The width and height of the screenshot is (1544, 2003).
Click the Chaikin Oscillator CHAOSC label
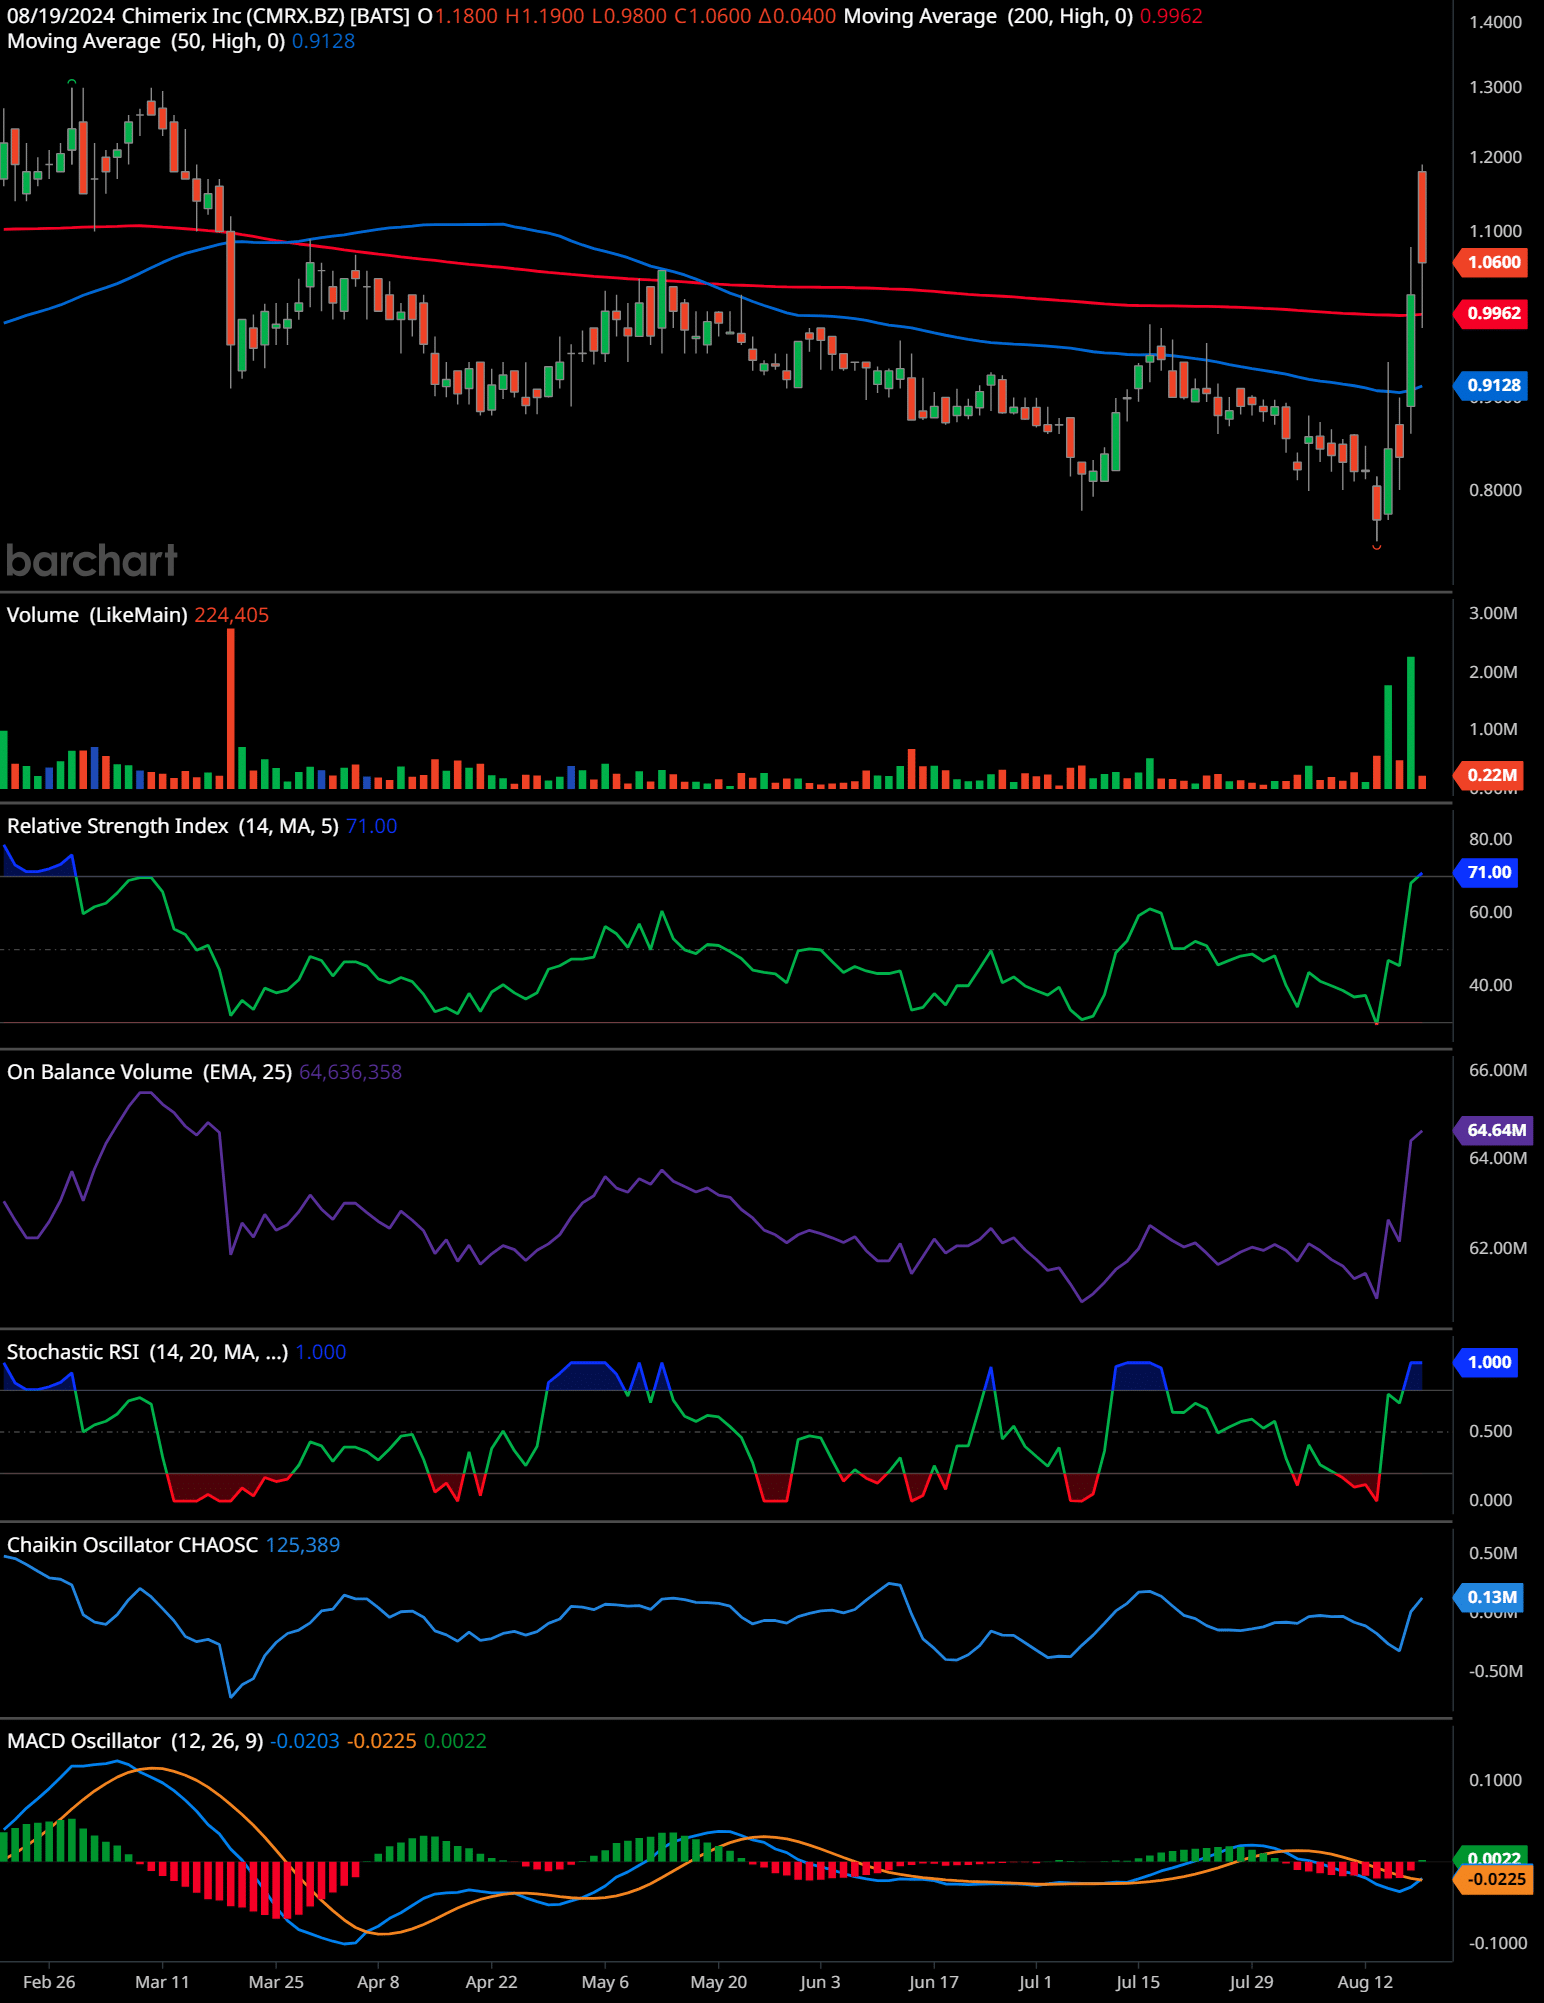(133, 1545)
